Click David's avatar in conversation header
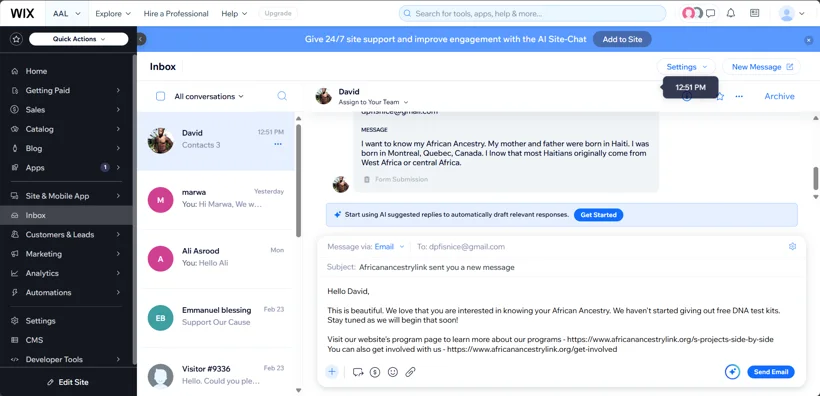820x396 pixels. coord(324,96)
